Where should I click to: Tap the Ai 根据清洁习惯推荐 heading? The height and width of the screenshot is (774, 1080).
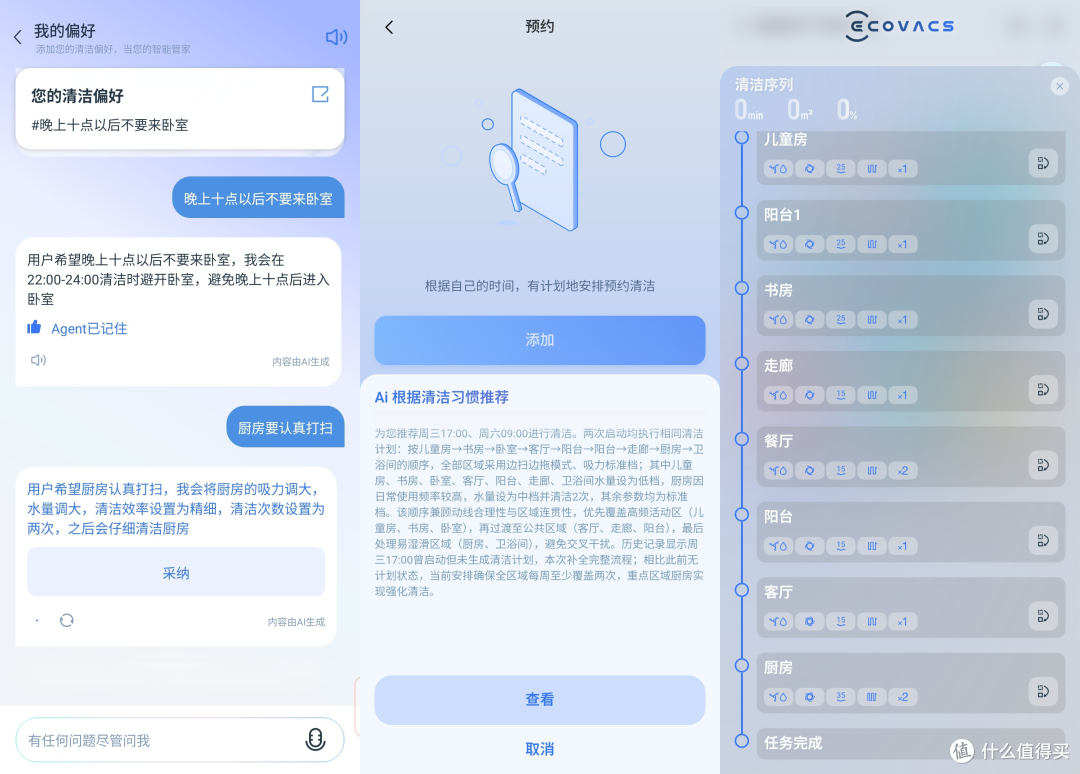click(x=442, y=397)
